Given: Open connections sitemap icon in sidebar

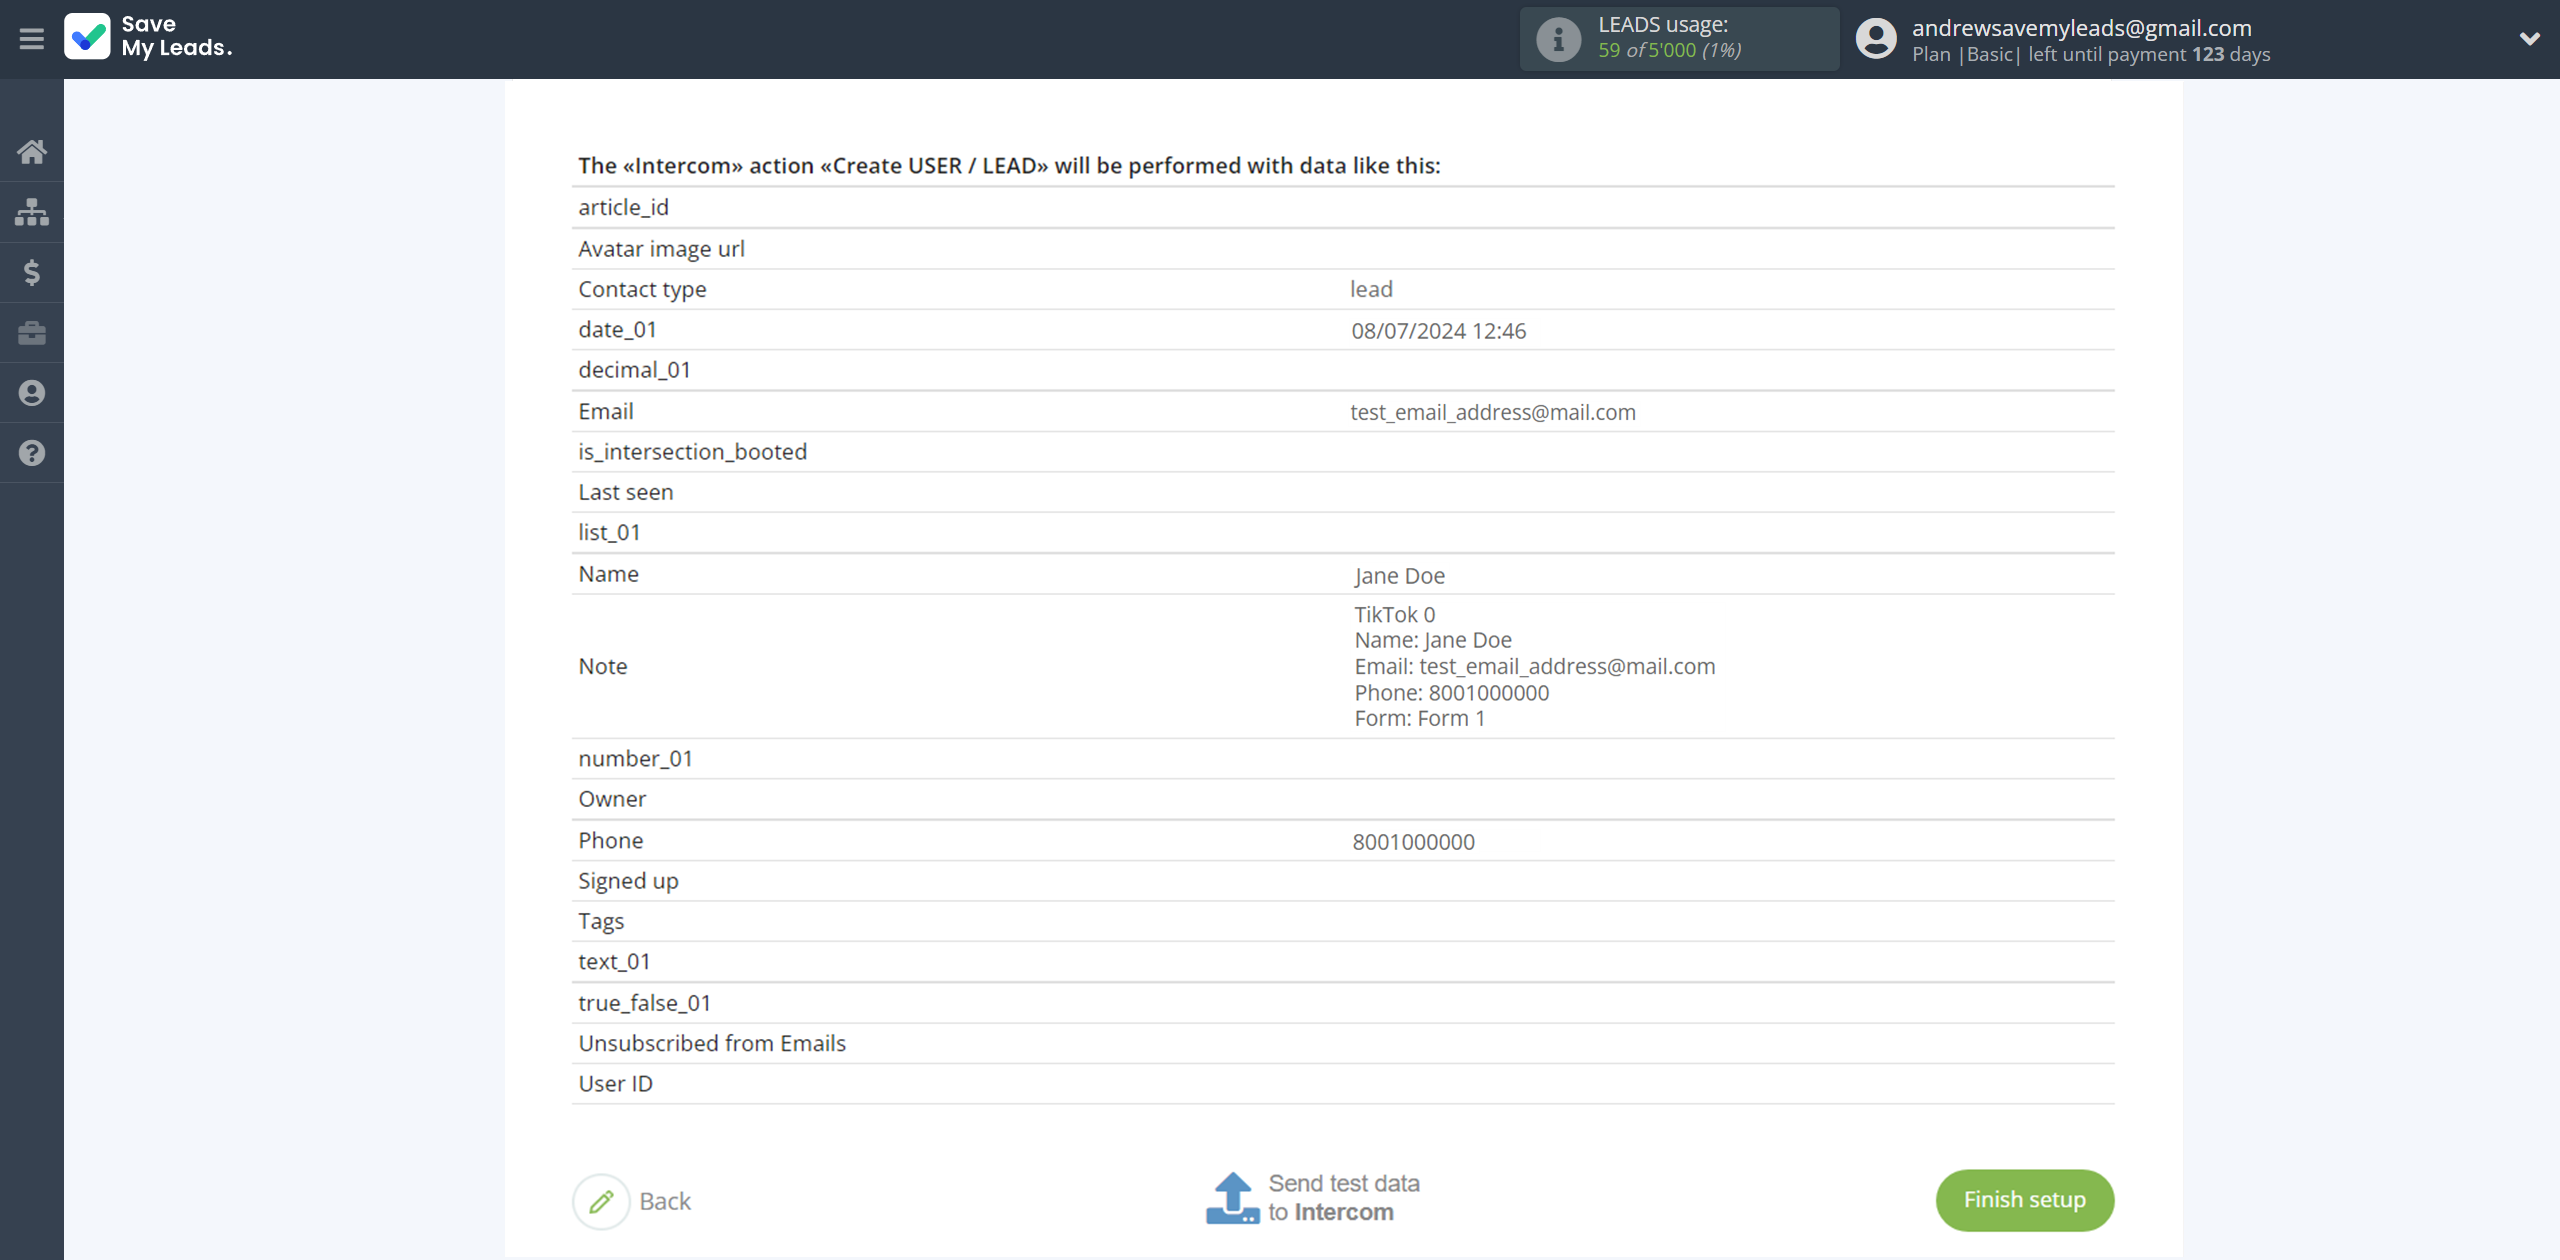Looking at the screenshot, I should pos(32,212).
